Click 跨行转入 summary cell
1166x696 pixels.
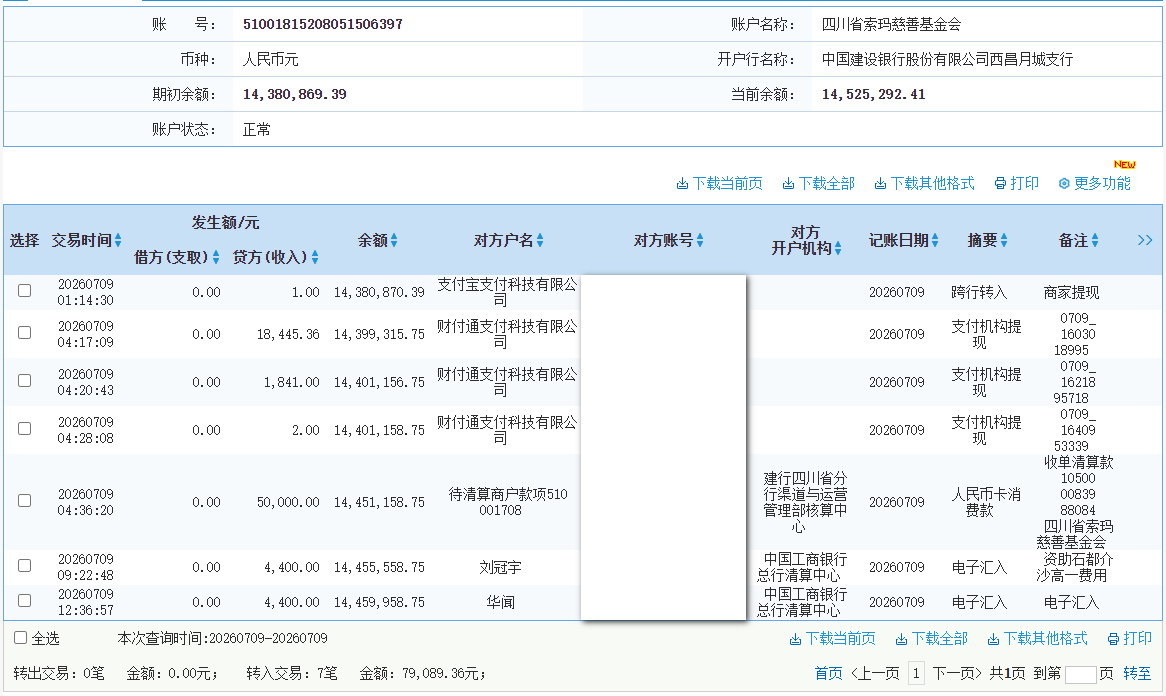979,292
